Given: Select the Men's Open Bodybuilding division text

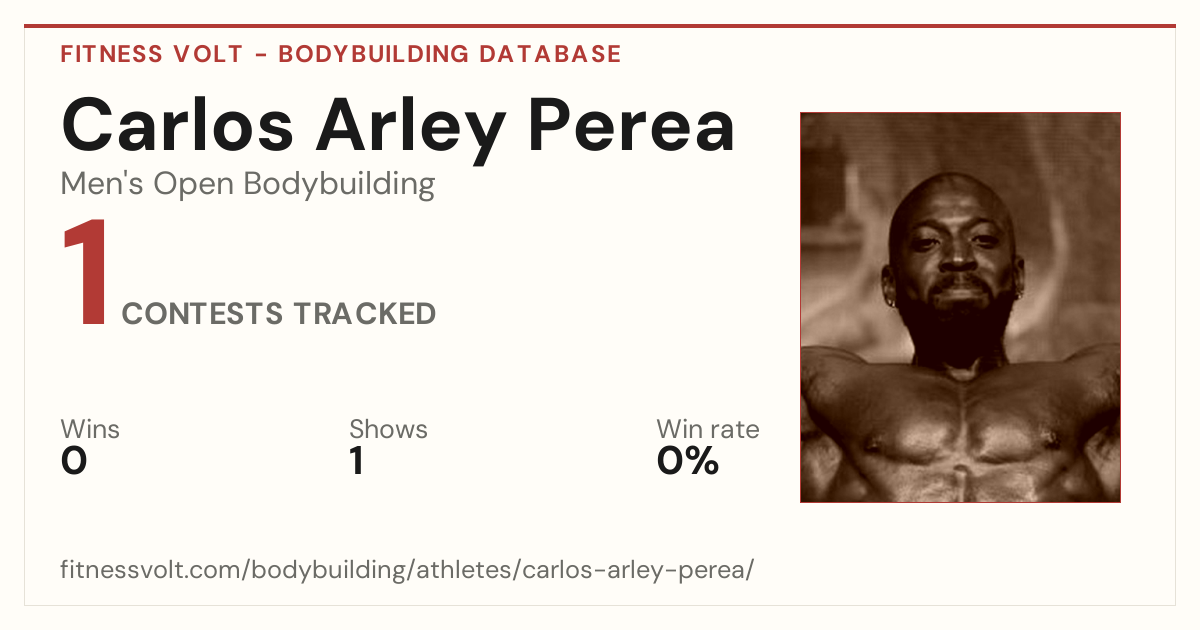Looking at the screenshot, I should (x=248, y=185).
